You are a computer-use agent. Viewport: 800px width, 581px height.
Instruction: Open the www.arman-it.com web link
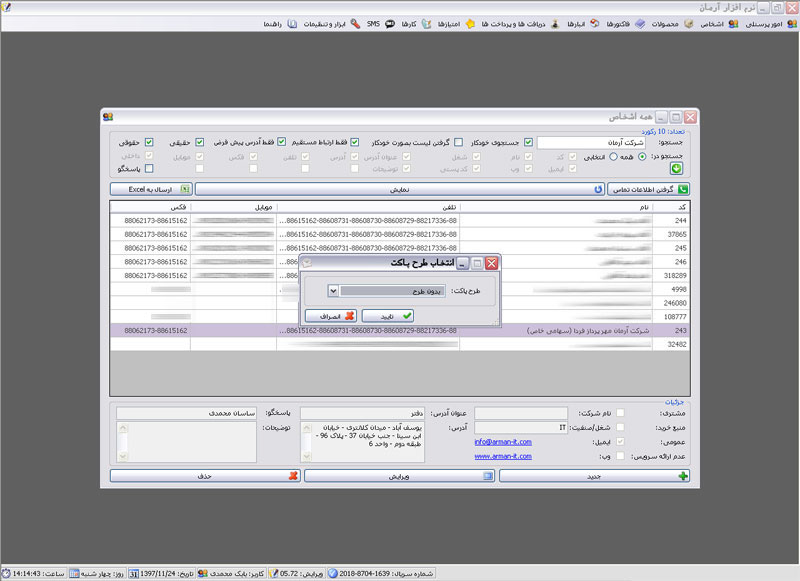(x=503, y=456)
